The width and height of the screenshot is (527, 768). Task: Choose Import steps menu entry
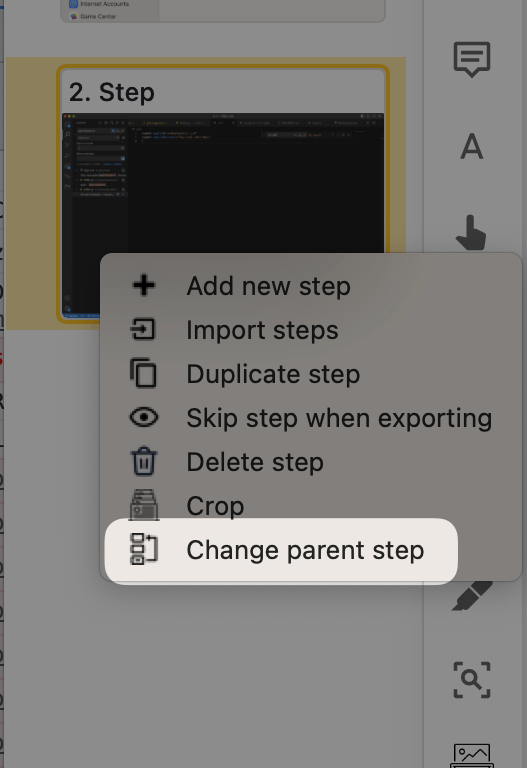(263, 330)
